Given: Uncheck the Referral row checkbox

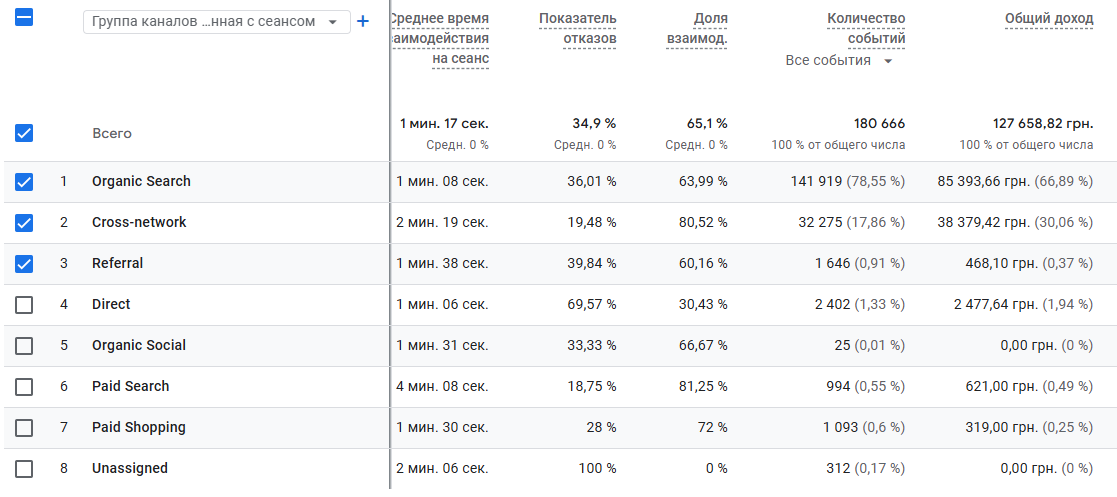Looking at the screenshot, I should click(x=24, y=263).
